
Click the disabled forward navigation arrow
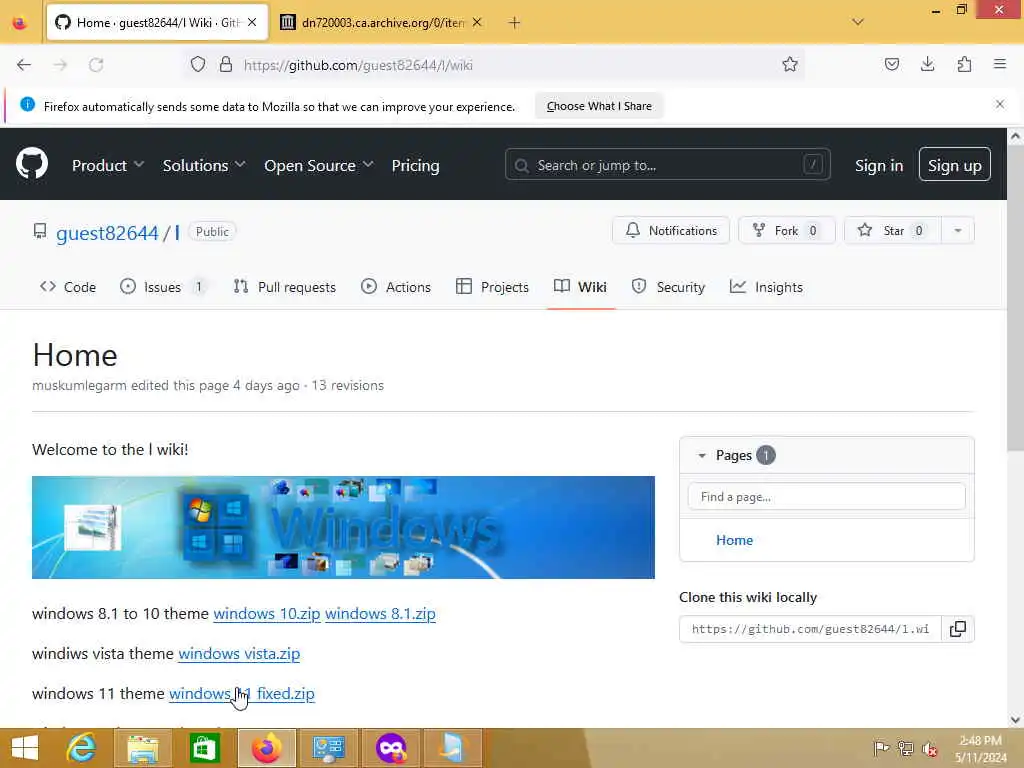60,65
